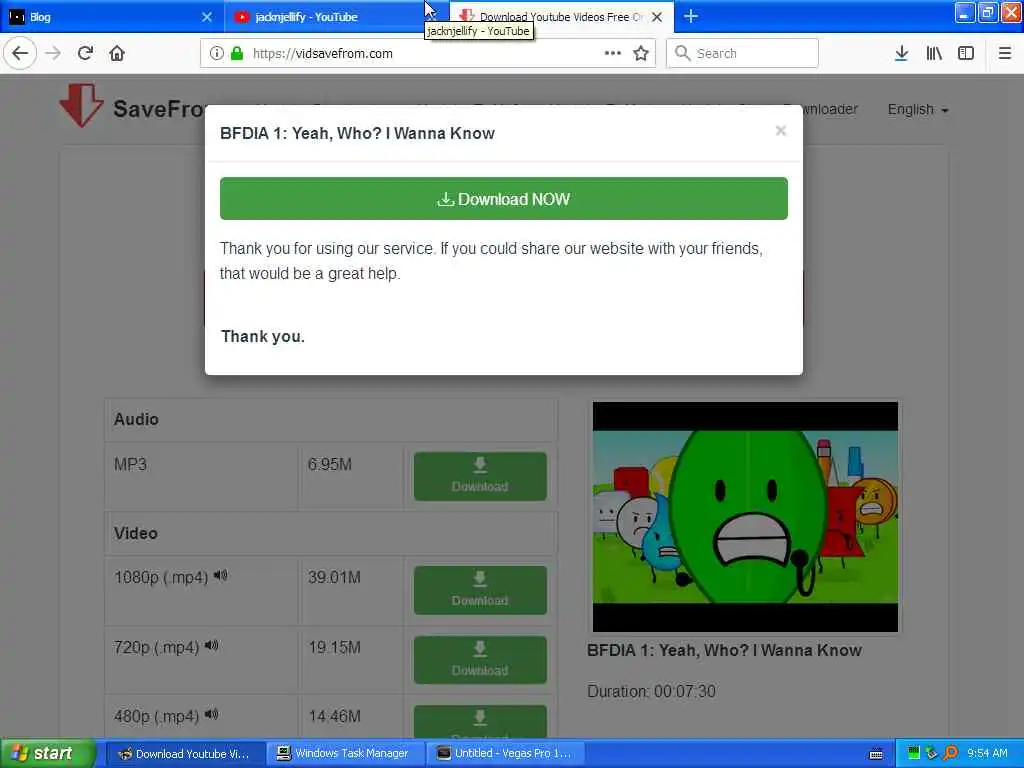Download the 480p mp4 video
1024x768 pixels.
pyautogui.click(x=480, y=721)
